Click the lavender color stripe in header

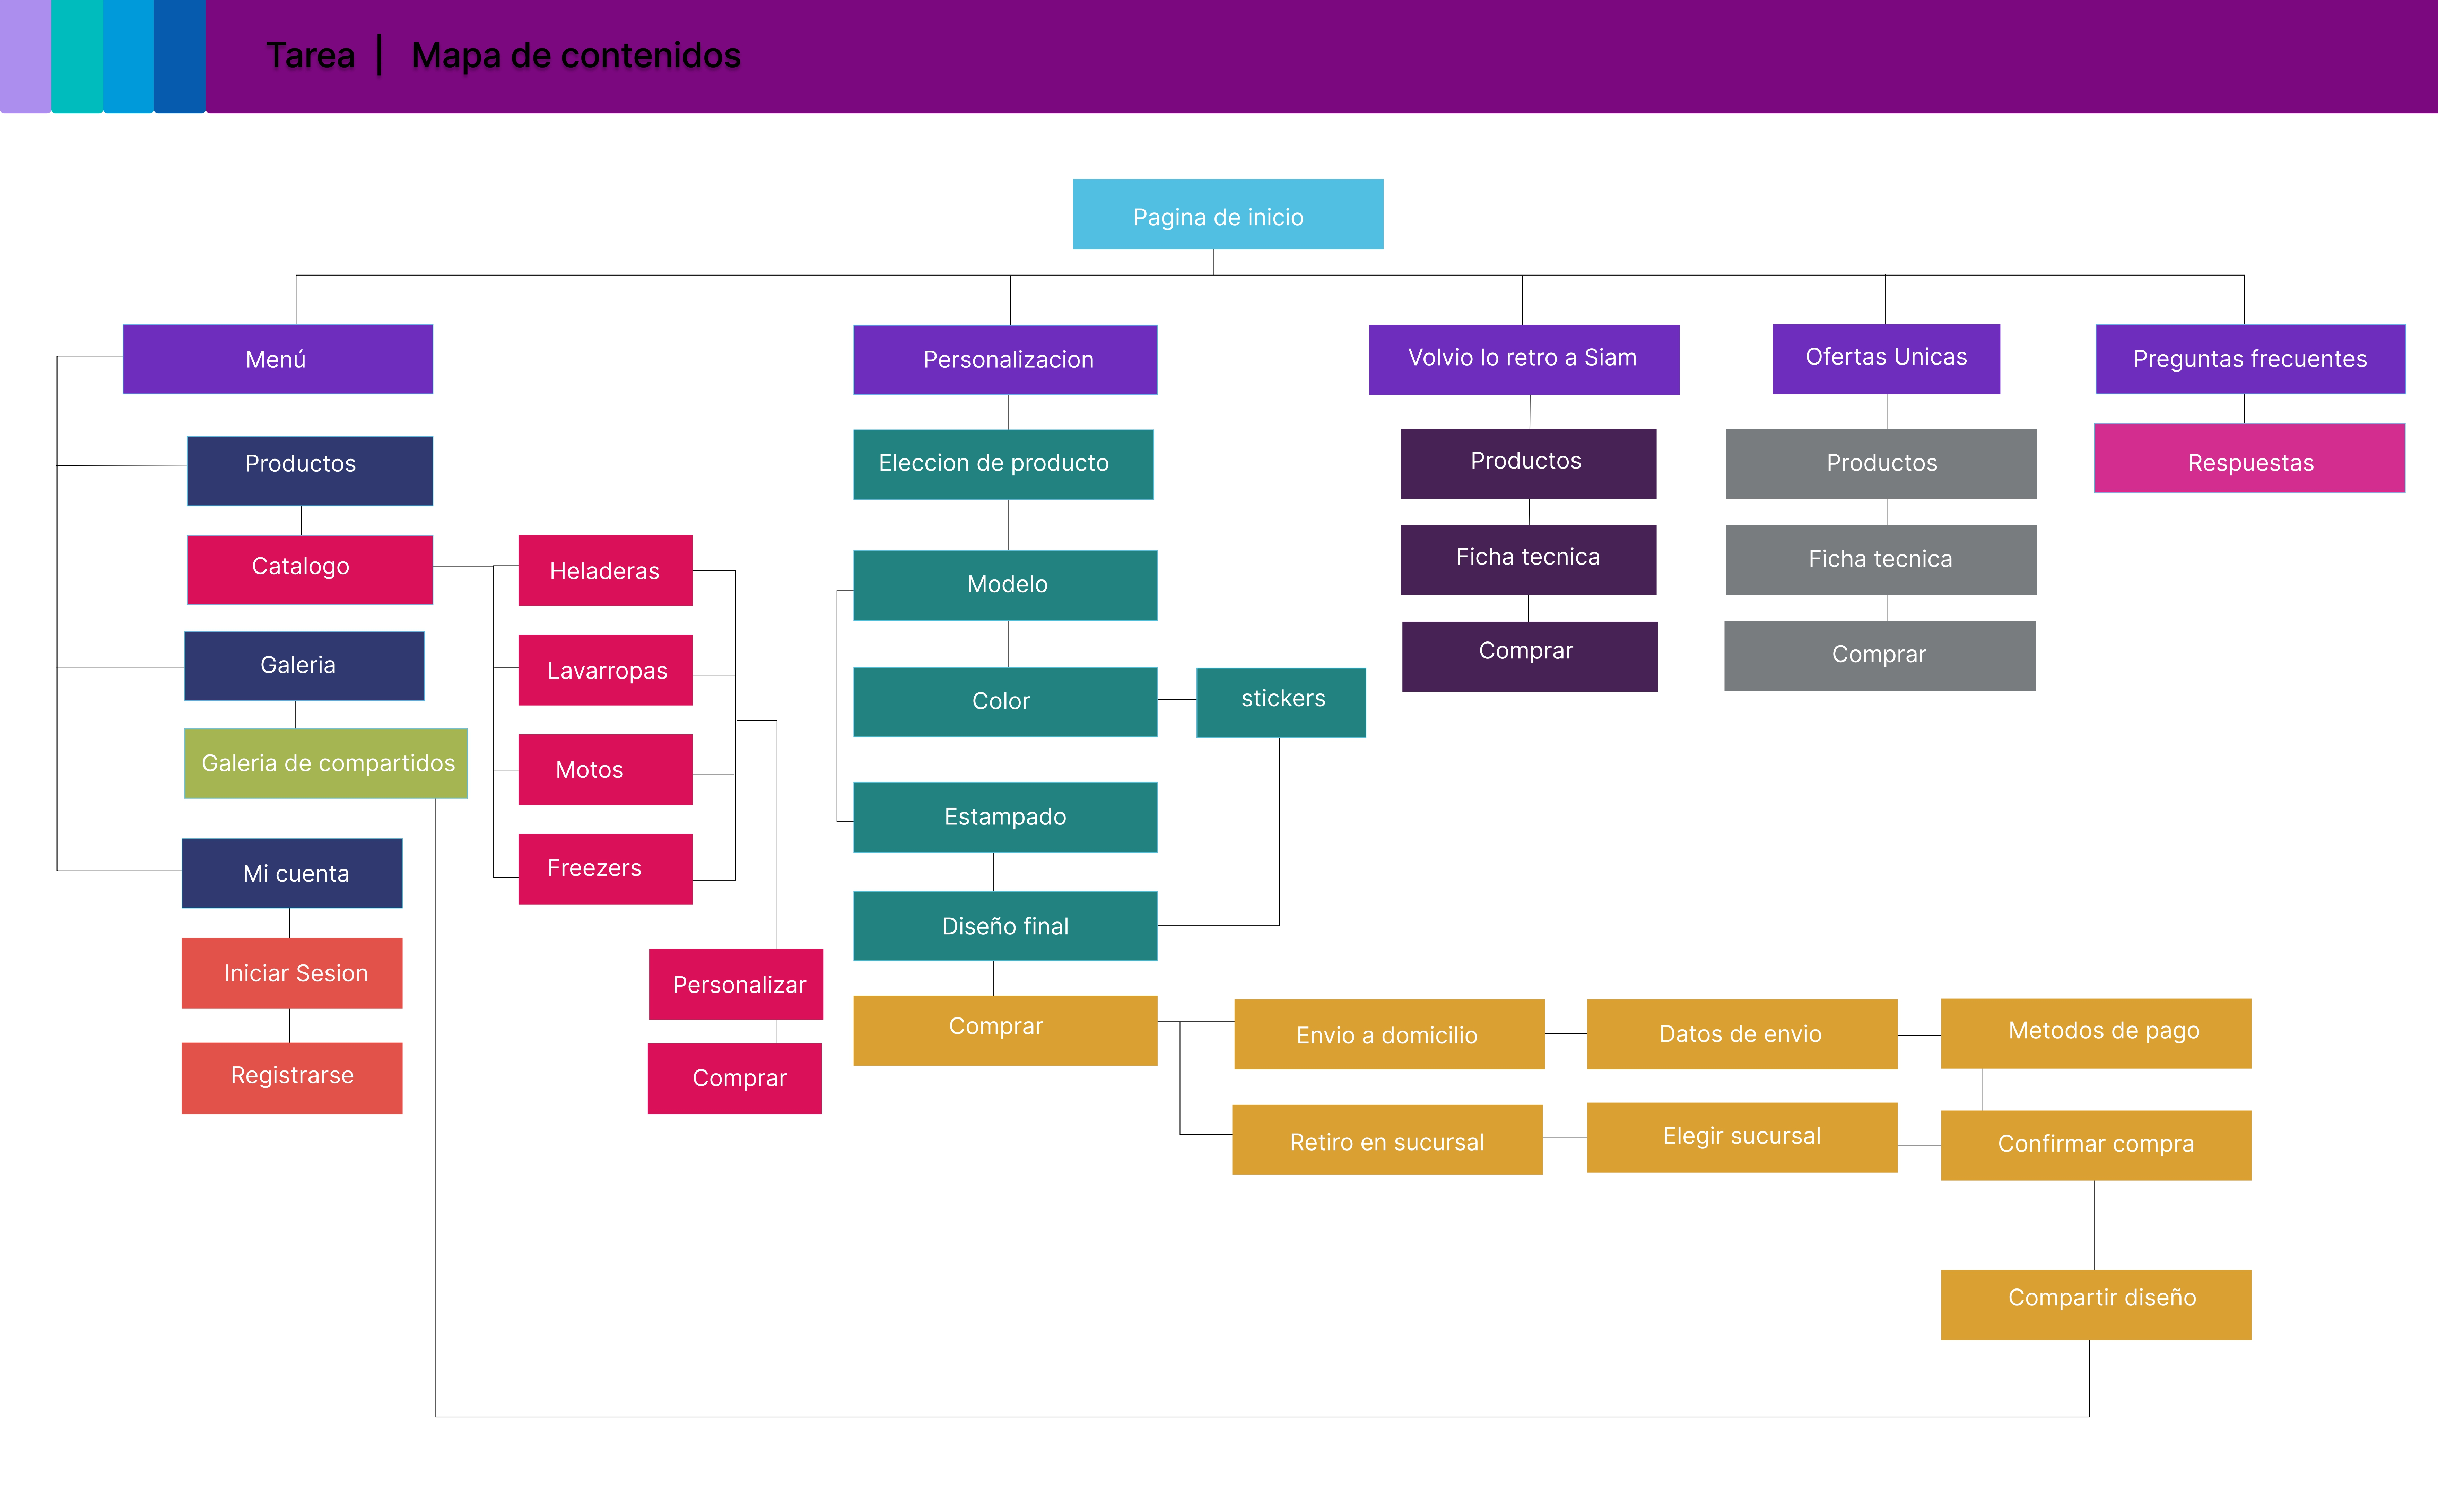(x=25, y=56)
